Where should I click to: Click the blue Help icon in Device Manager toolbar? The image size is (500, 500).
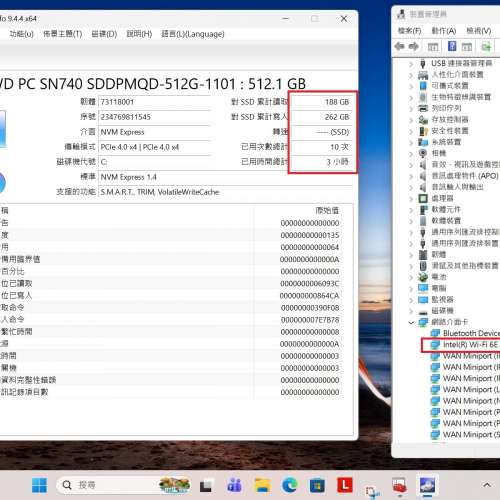452,46
